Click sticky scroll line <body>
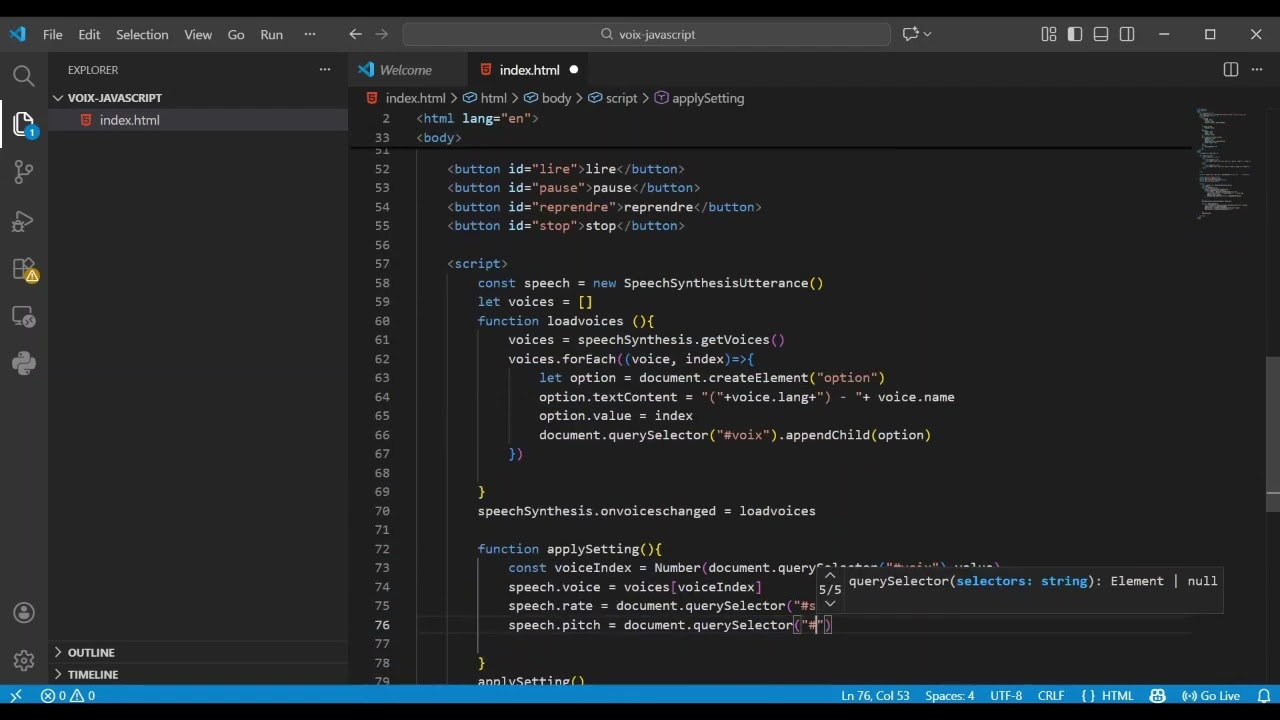 pos(439,137)
